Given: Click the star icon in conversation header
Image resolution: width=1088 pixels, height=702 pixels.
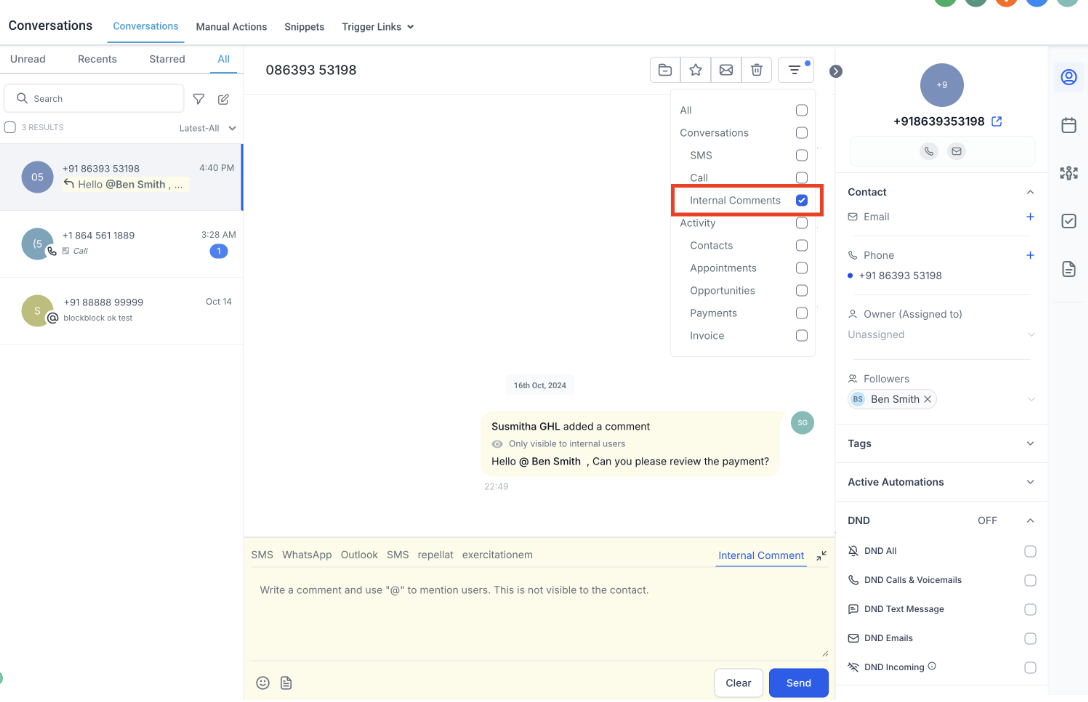Looking at the screenshot, I should pyautogui.click(x=695, y=70).
